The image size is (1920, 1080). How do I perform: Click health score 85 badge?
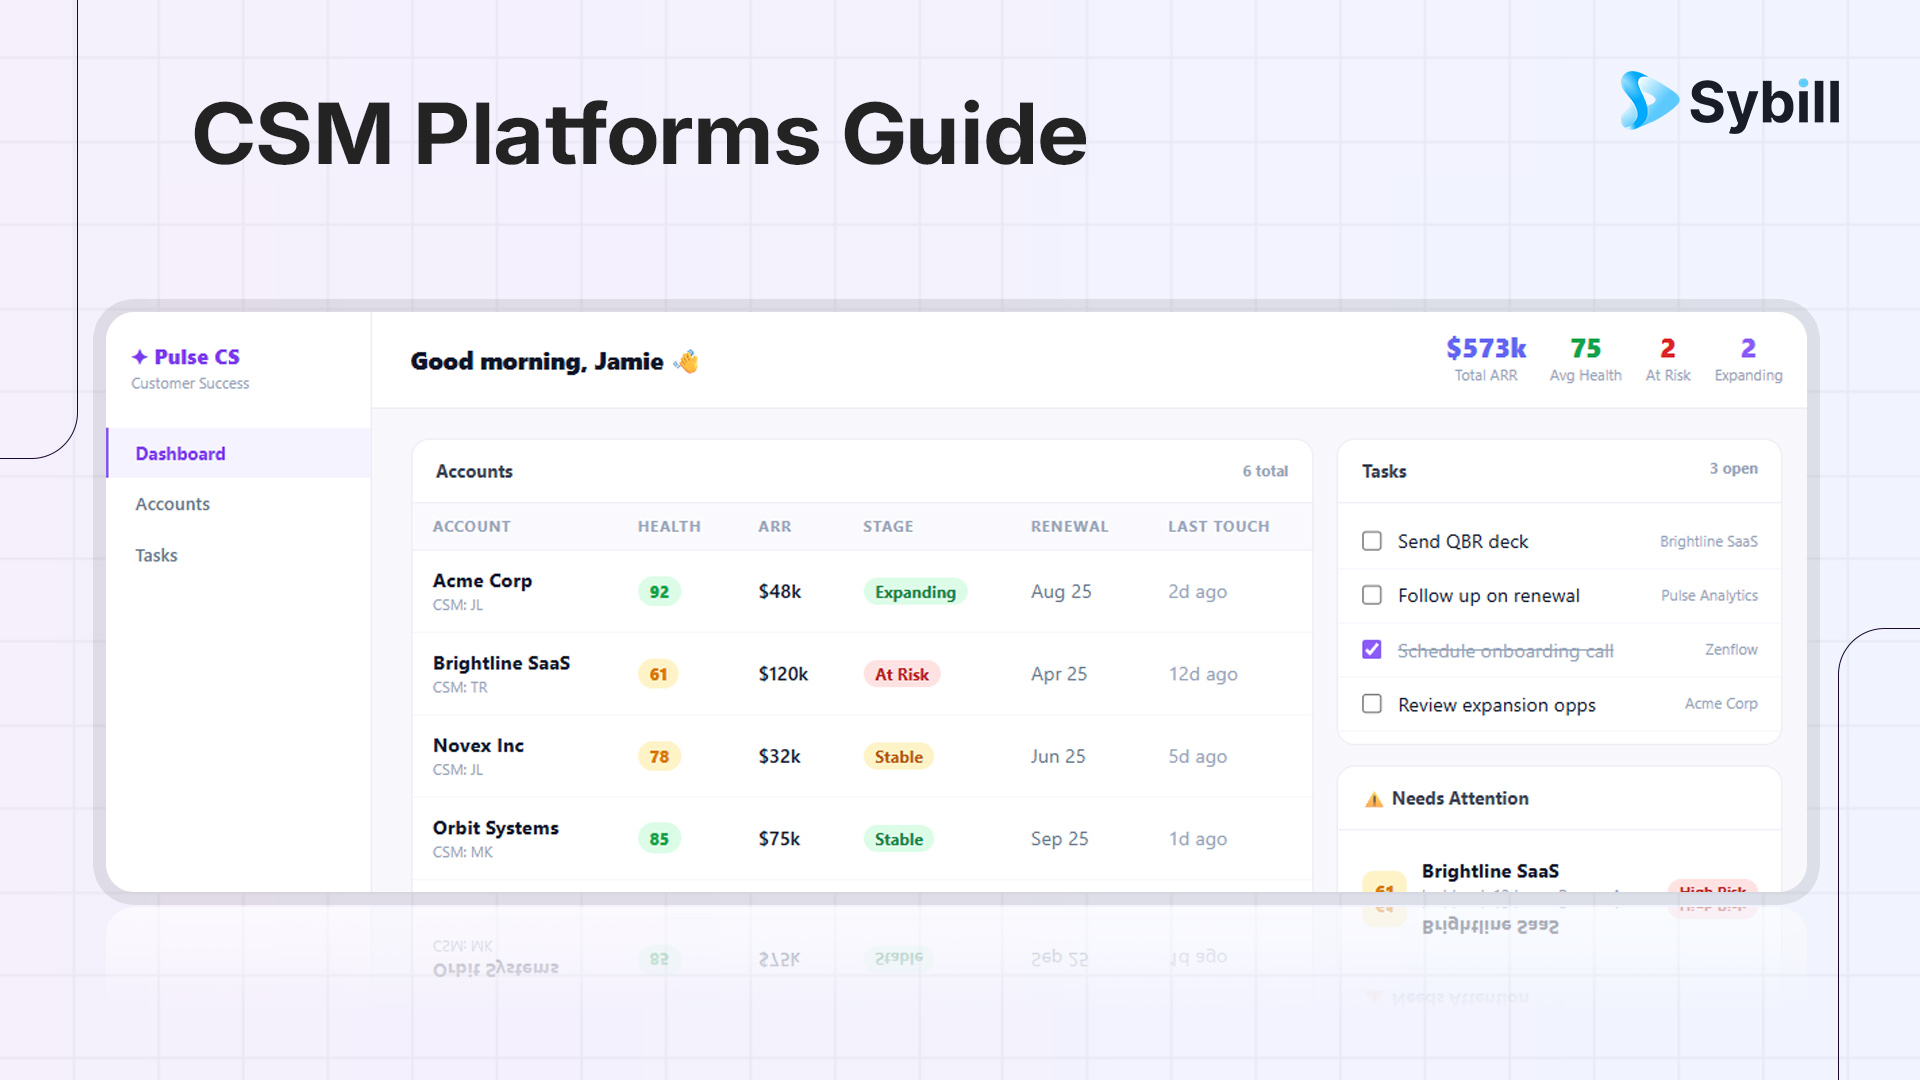[x=659, y=839]
